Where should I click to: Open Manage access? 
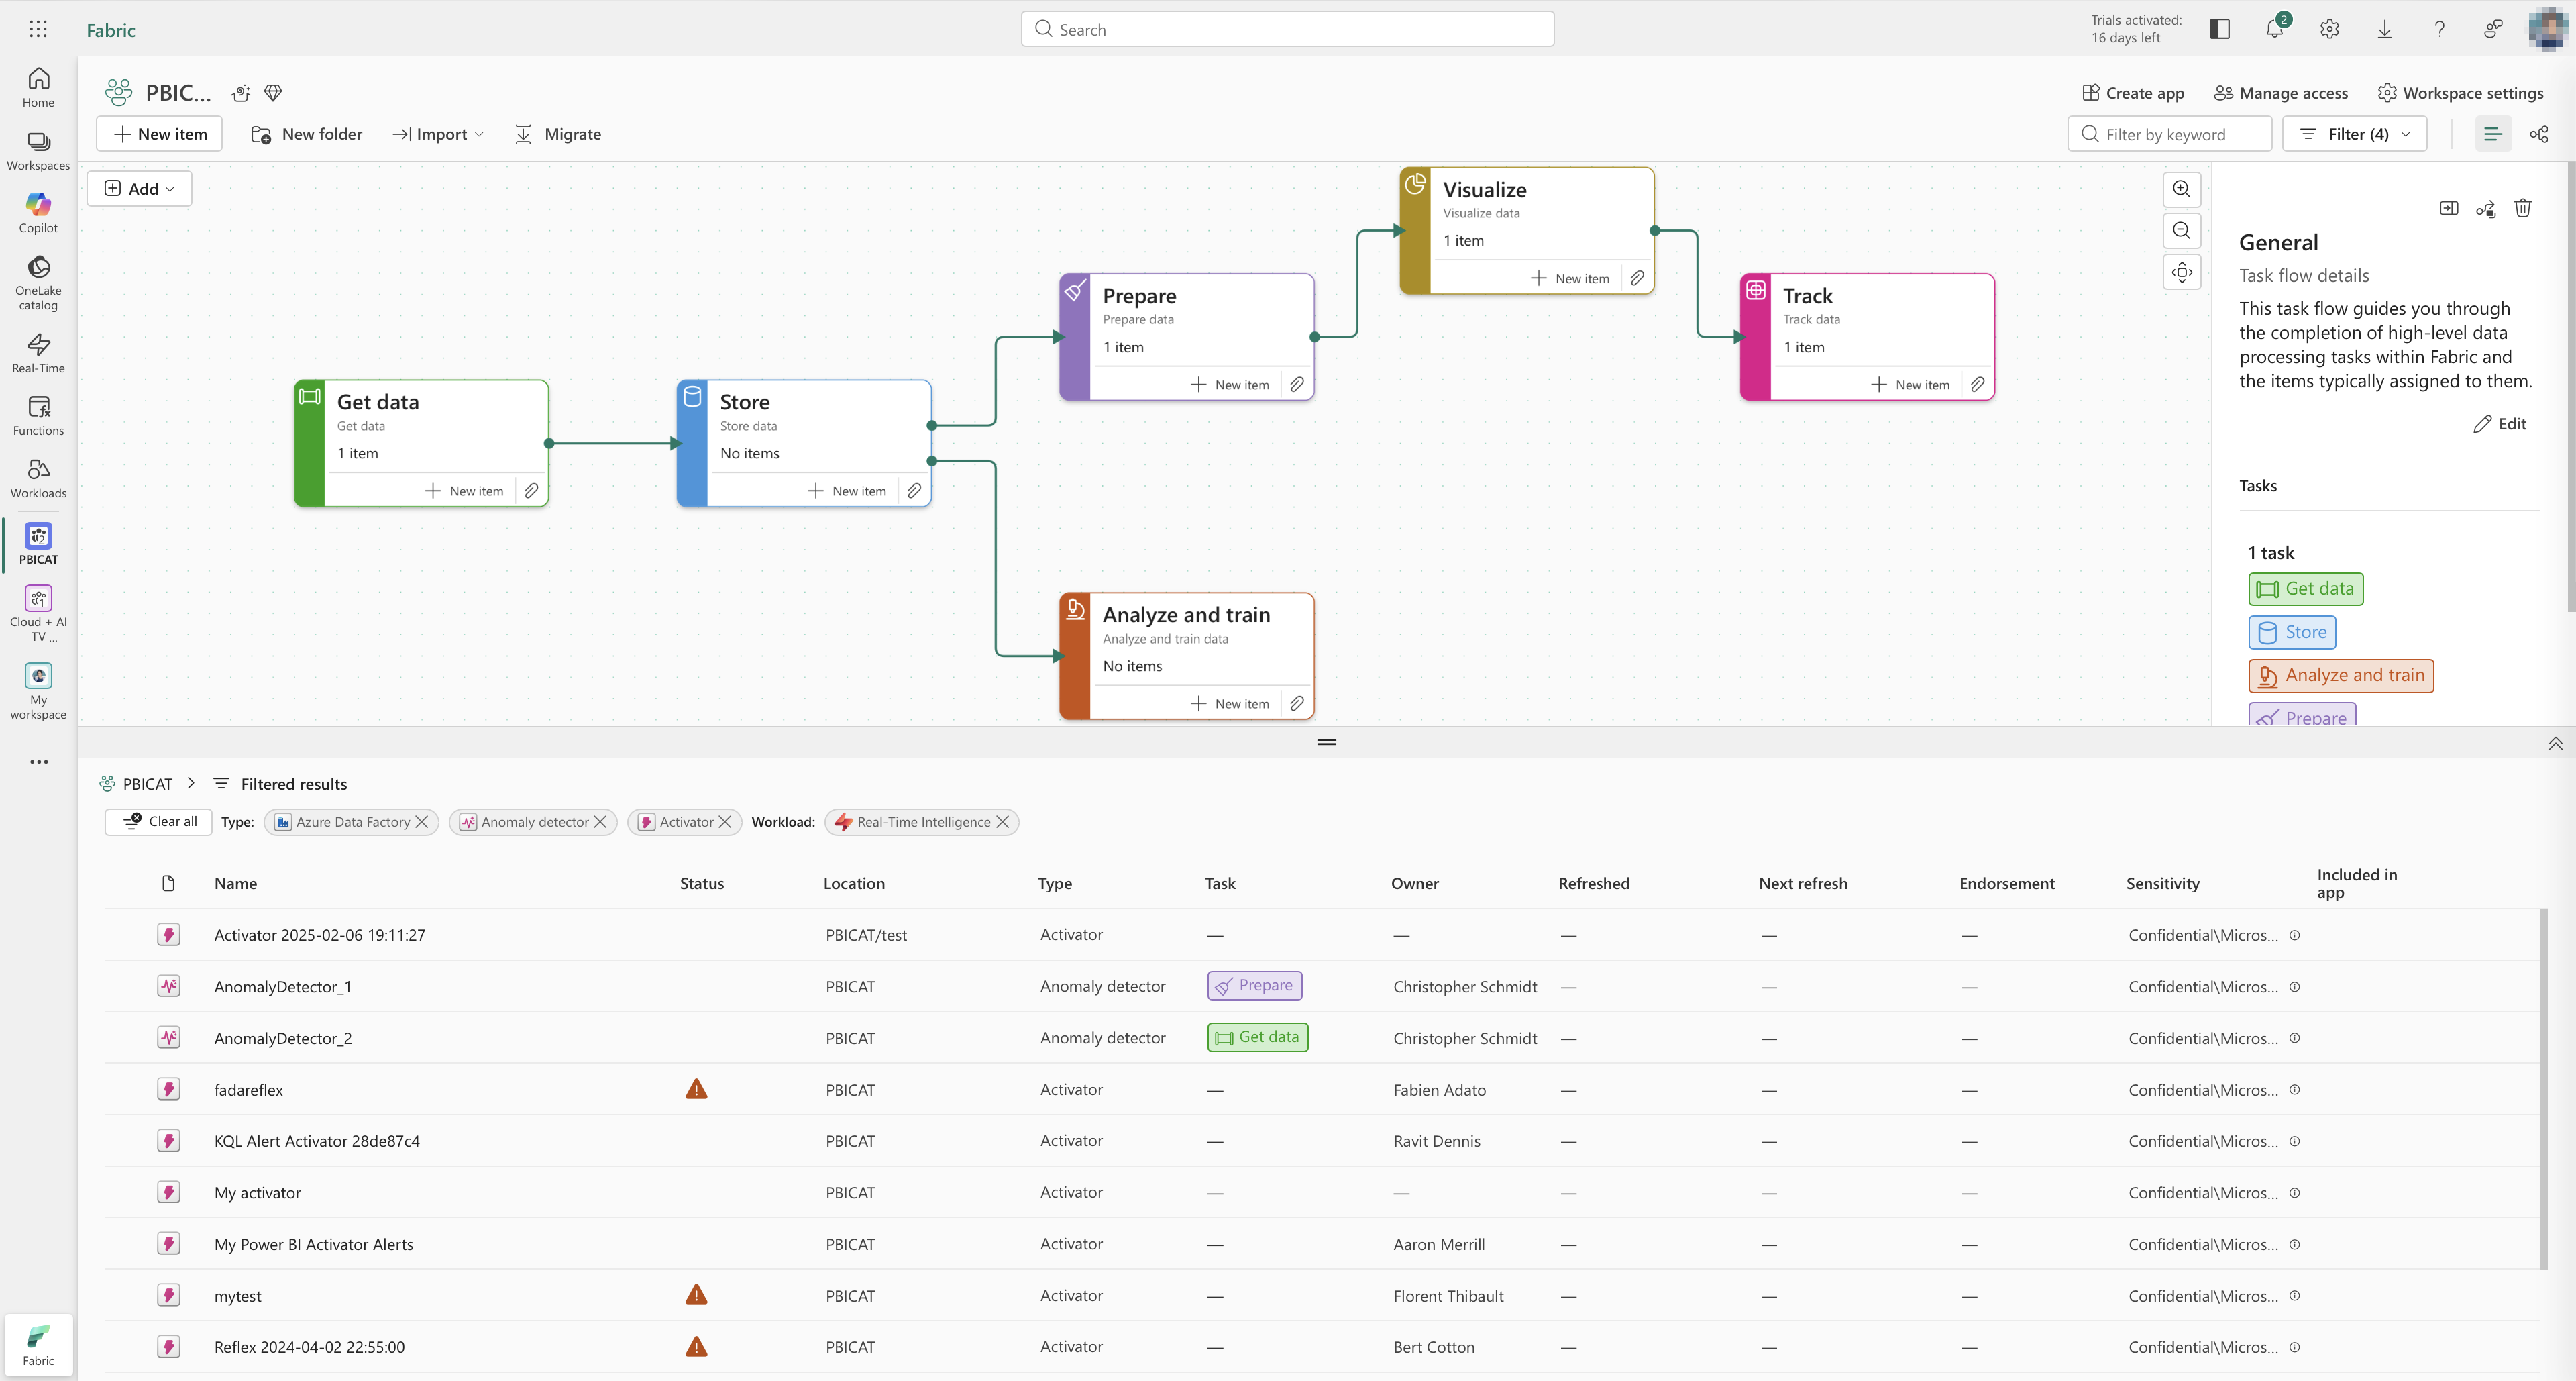coord(2281,93)
